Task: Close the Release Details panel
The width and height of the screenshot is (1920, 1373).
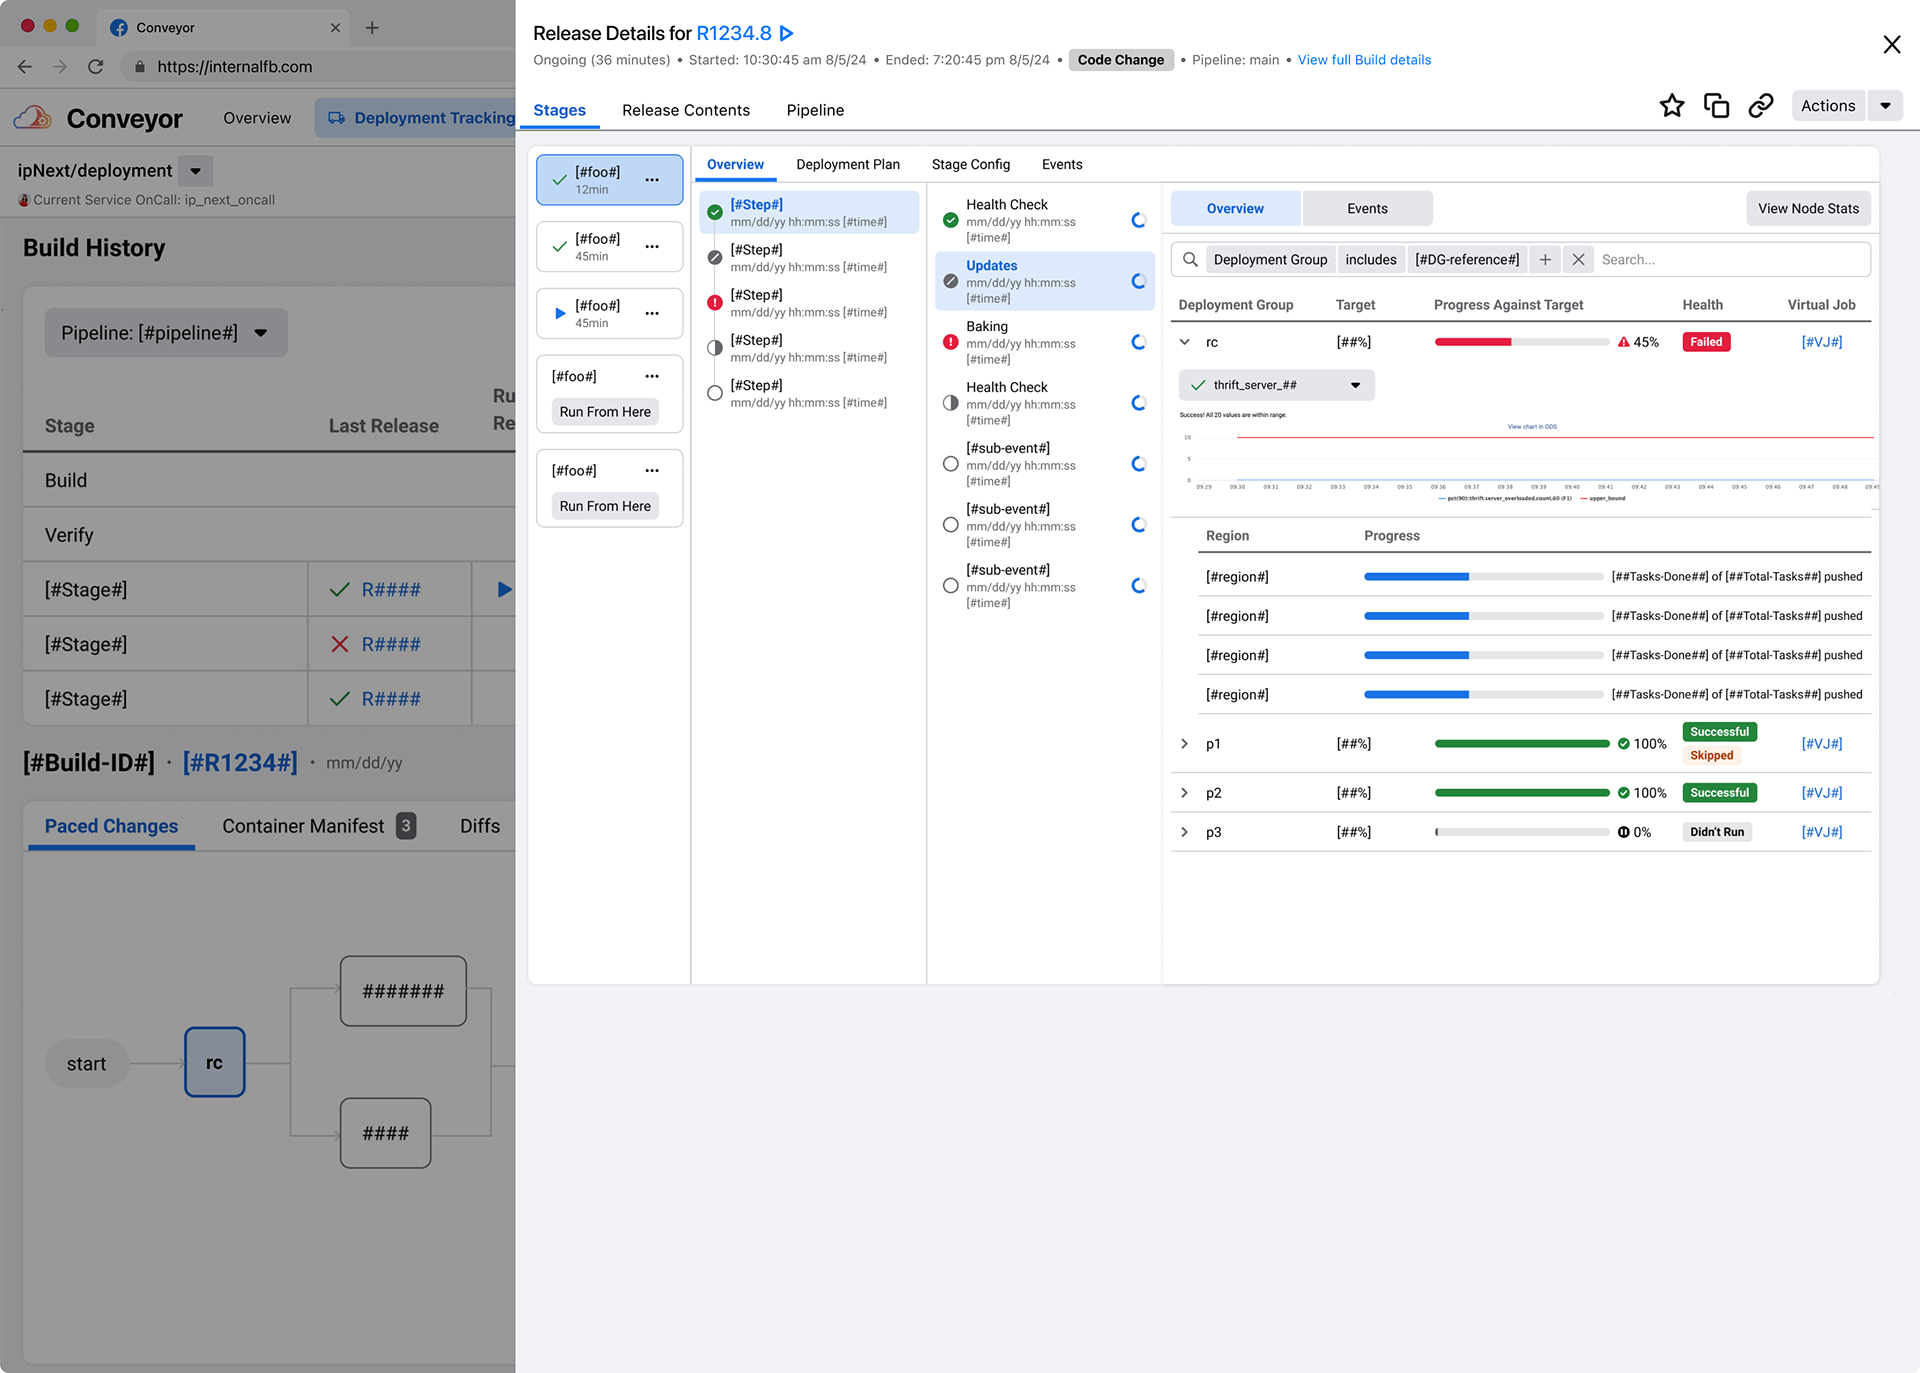Action: click(1891, 45)
